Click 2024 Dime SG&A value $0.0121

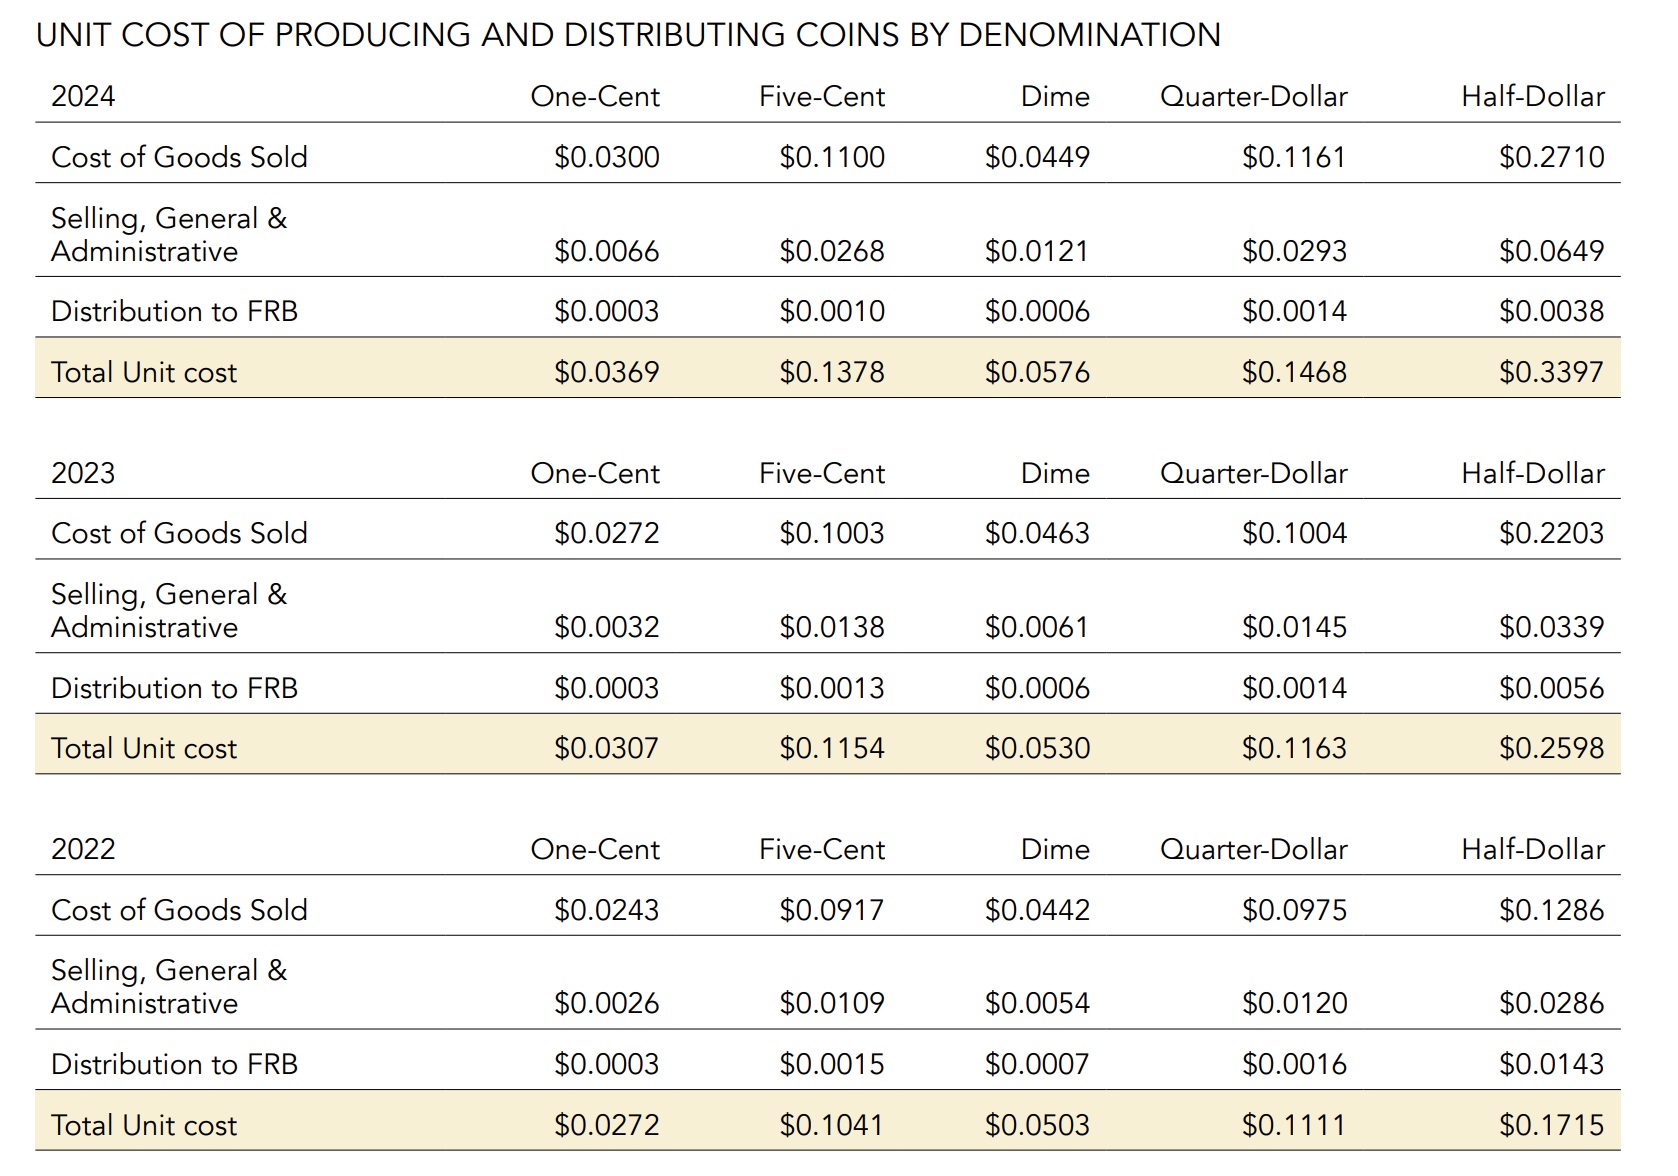click(1036, 251)
